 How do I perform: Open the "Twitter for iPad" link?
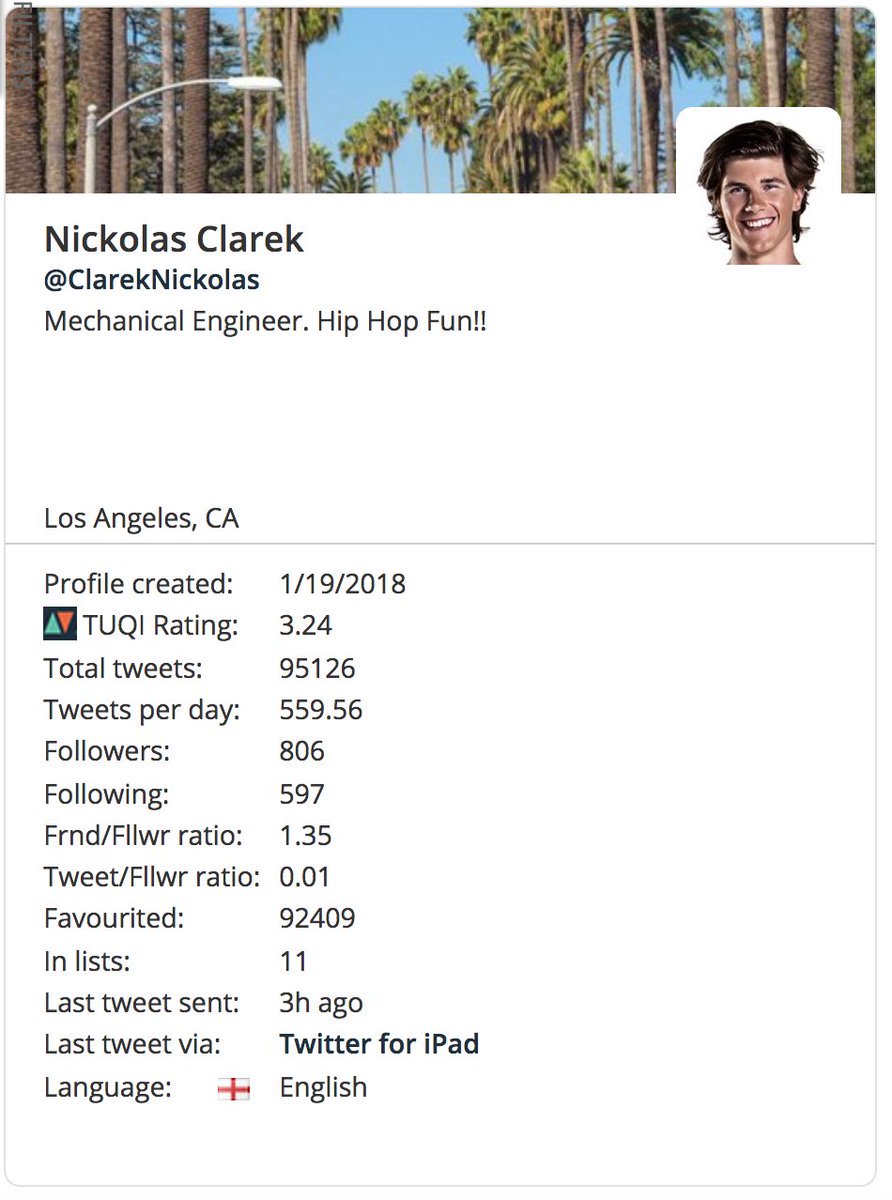[379, 1045]
